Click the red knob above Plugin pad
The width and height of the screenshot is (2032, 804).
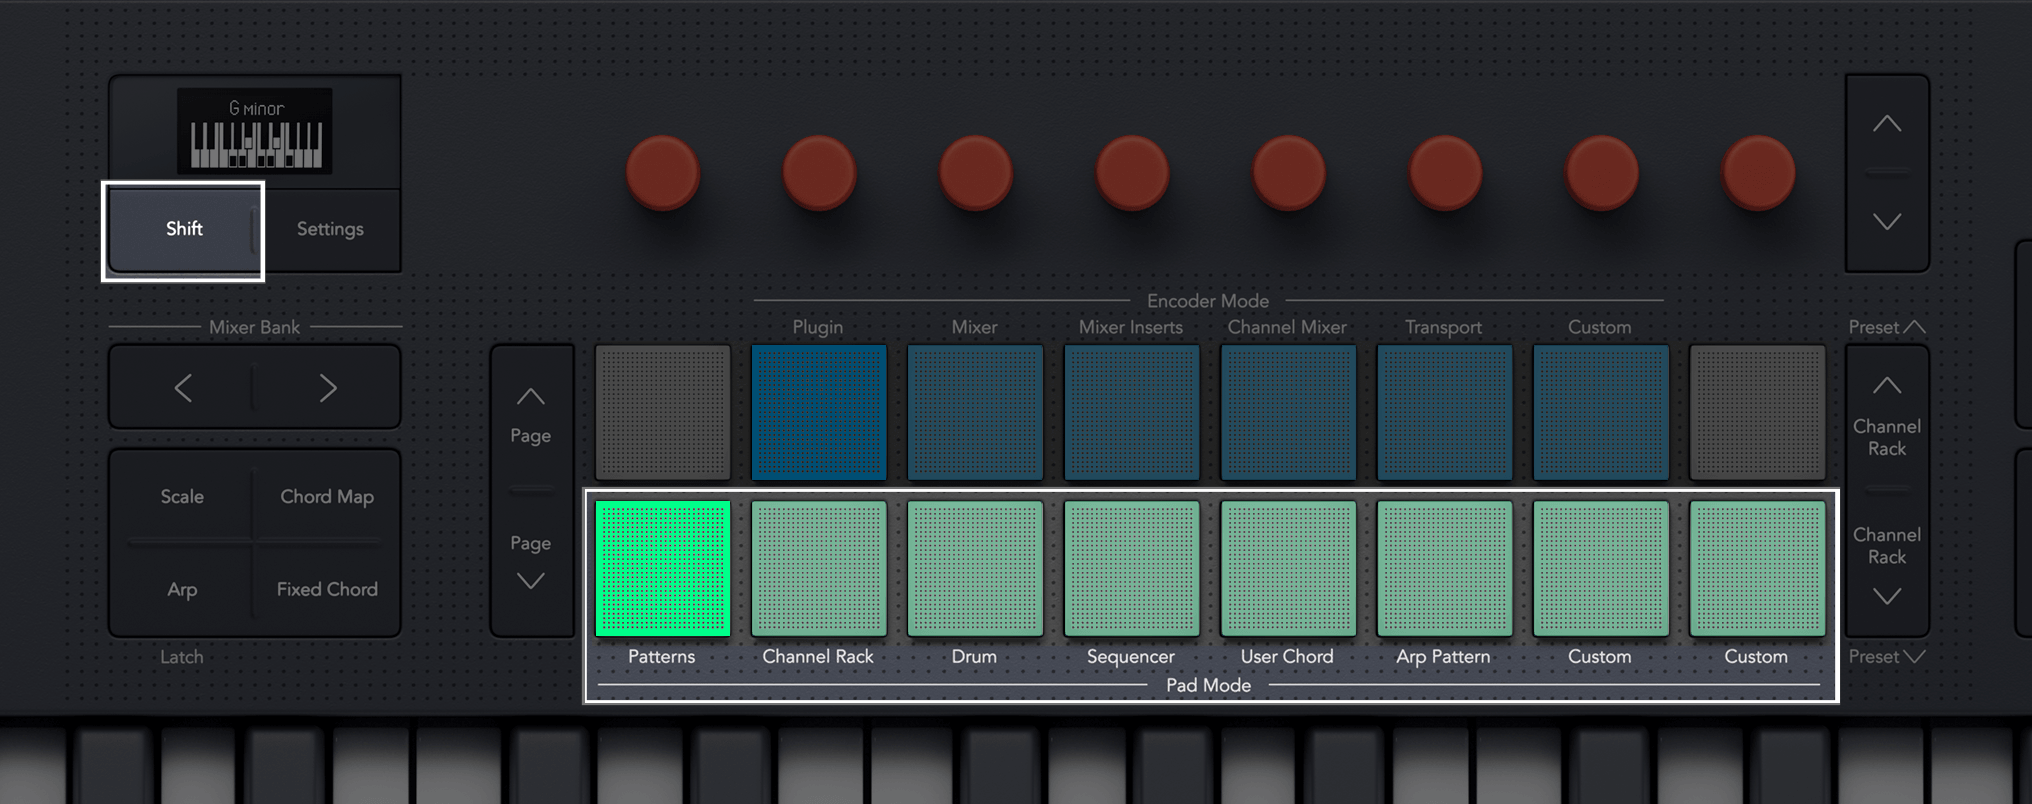click(x=819, y=173)
